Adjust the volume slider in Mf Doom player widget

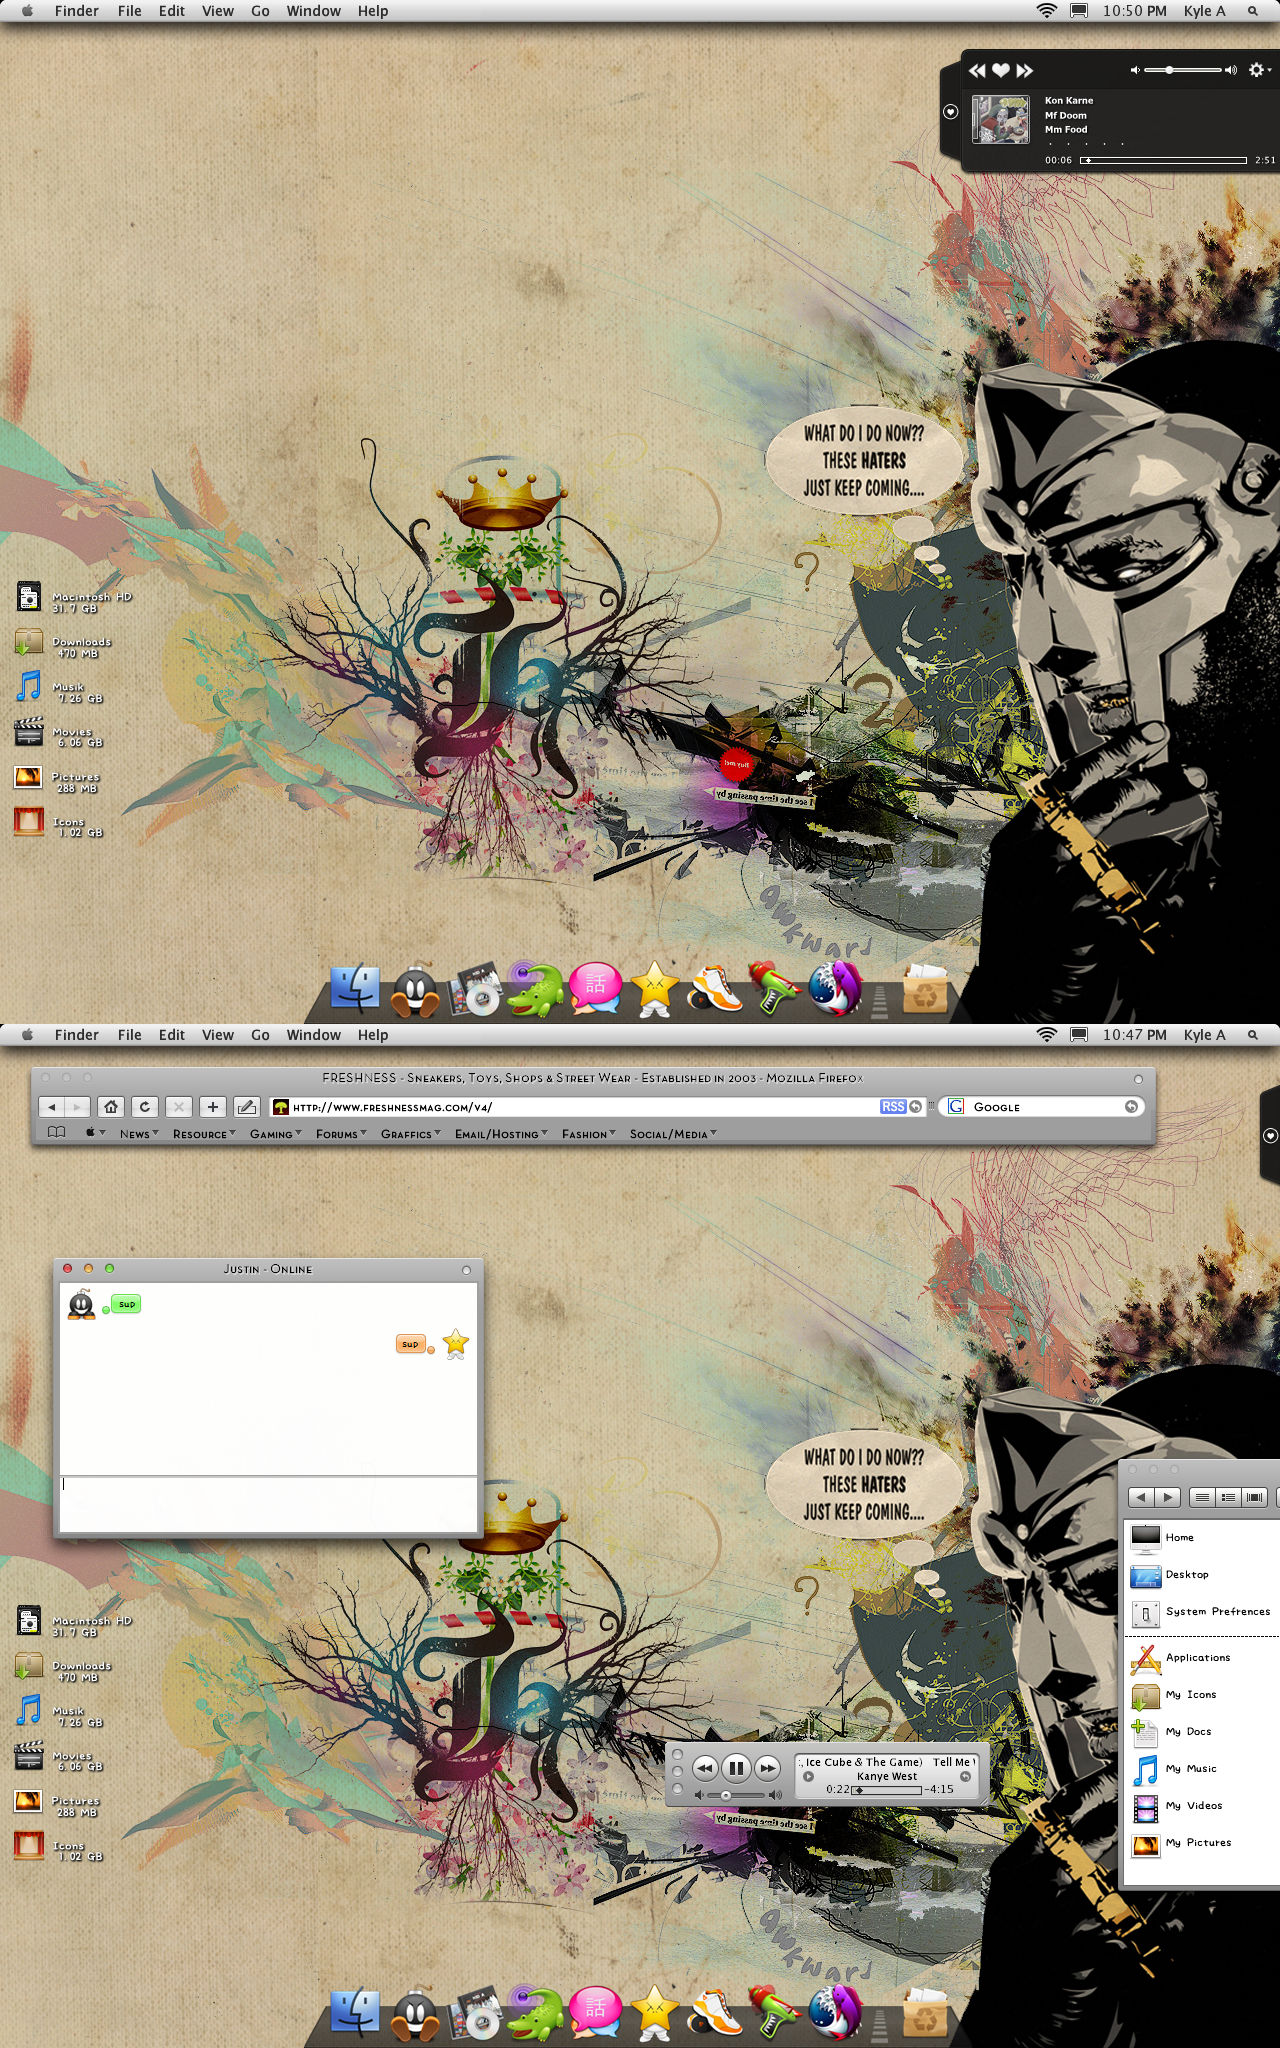click(1183, 70)
